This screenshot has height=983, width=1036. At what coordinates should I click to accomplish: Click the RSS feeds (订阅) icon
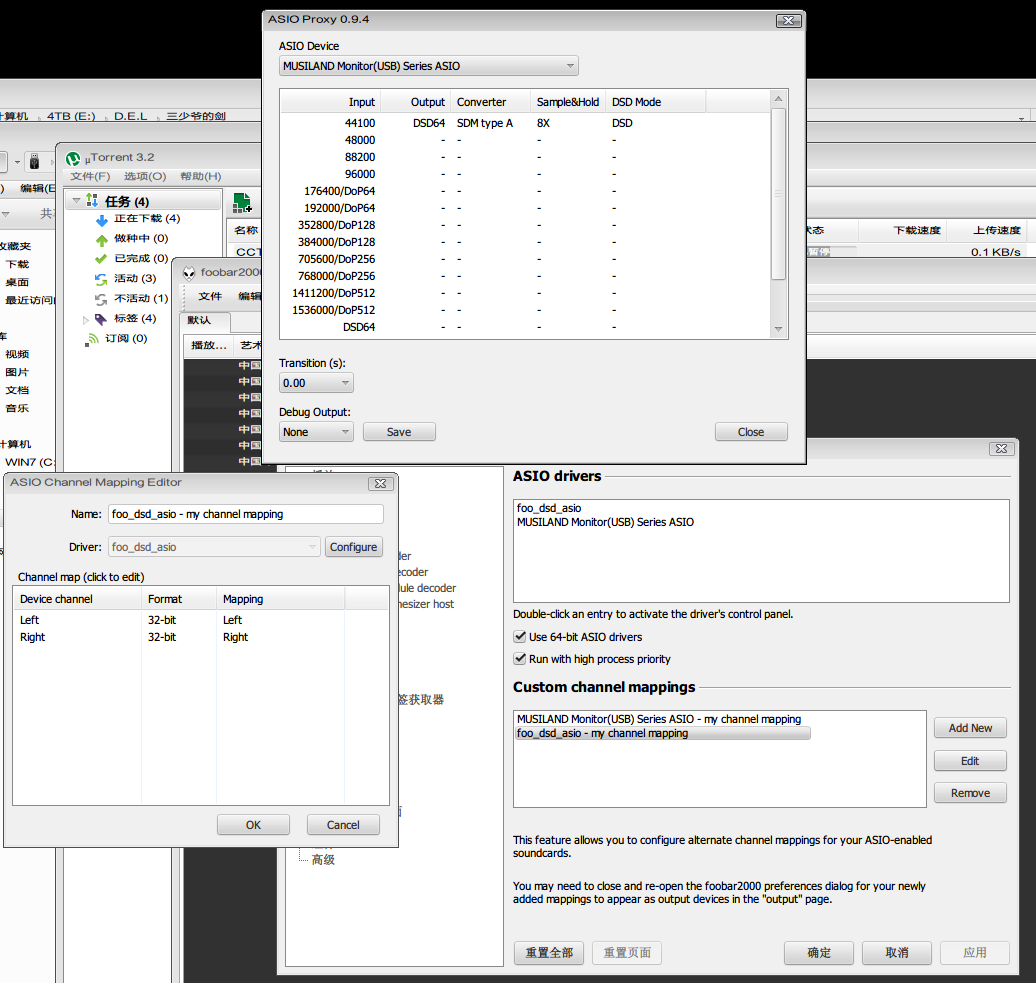coord(93,339)
